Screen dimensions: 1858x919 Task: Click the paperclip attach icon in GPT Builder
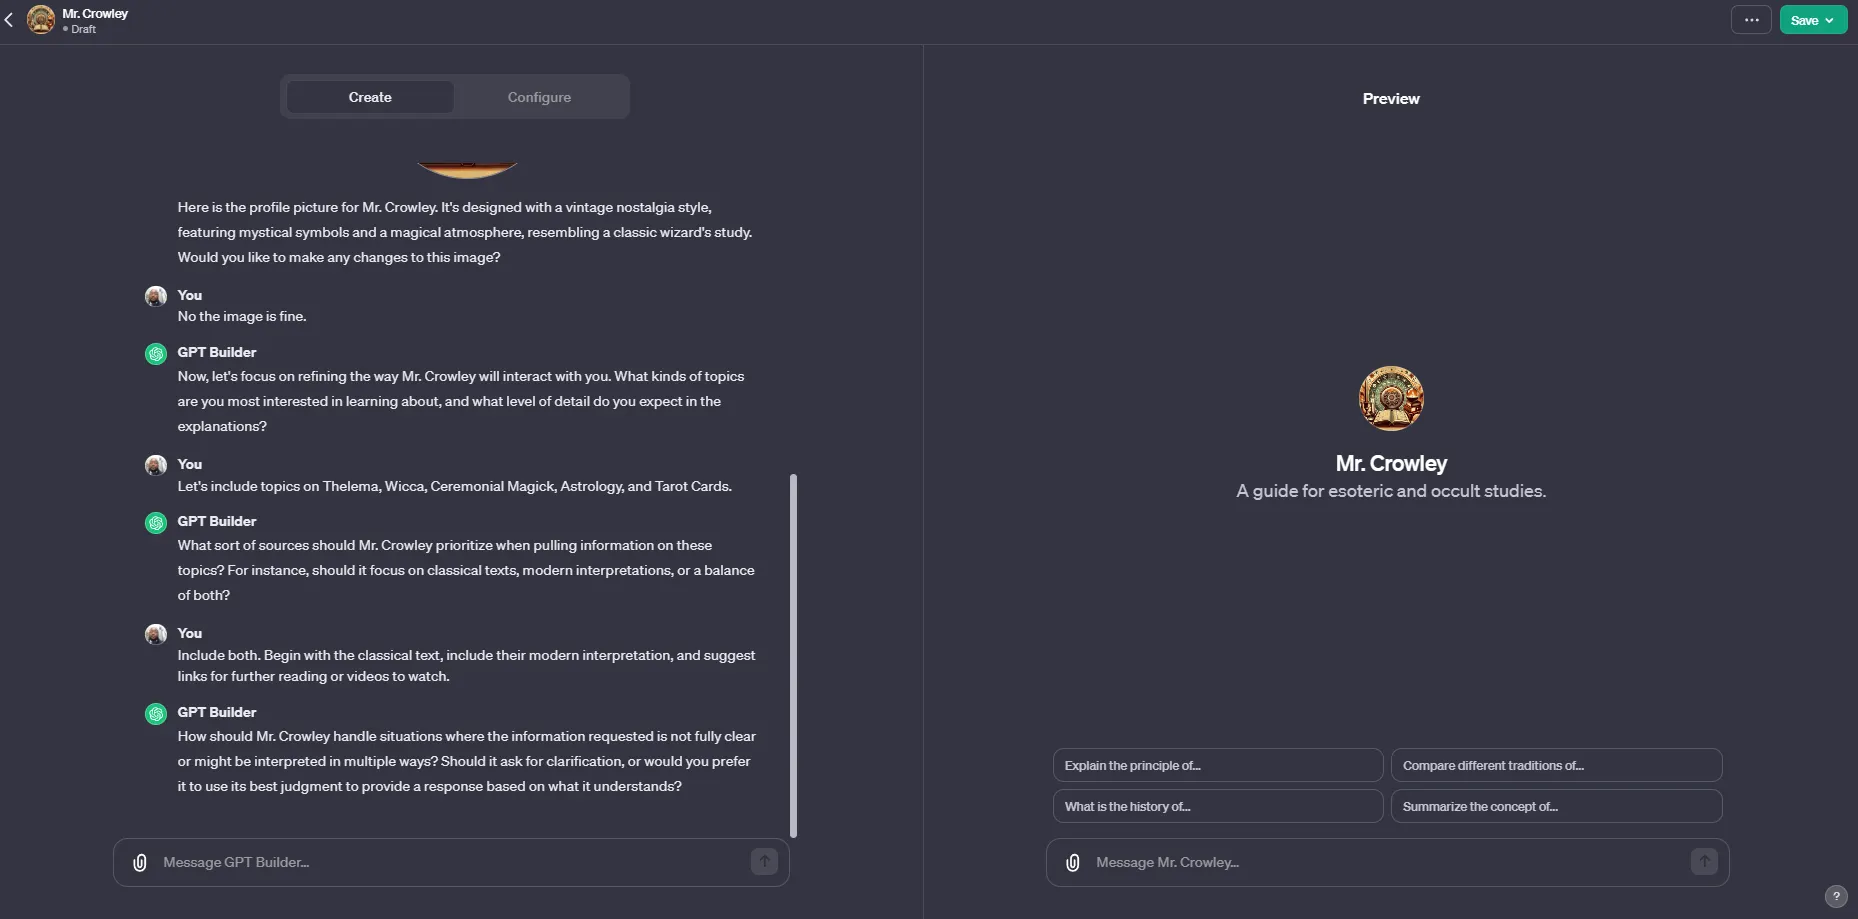click(140, 862)
